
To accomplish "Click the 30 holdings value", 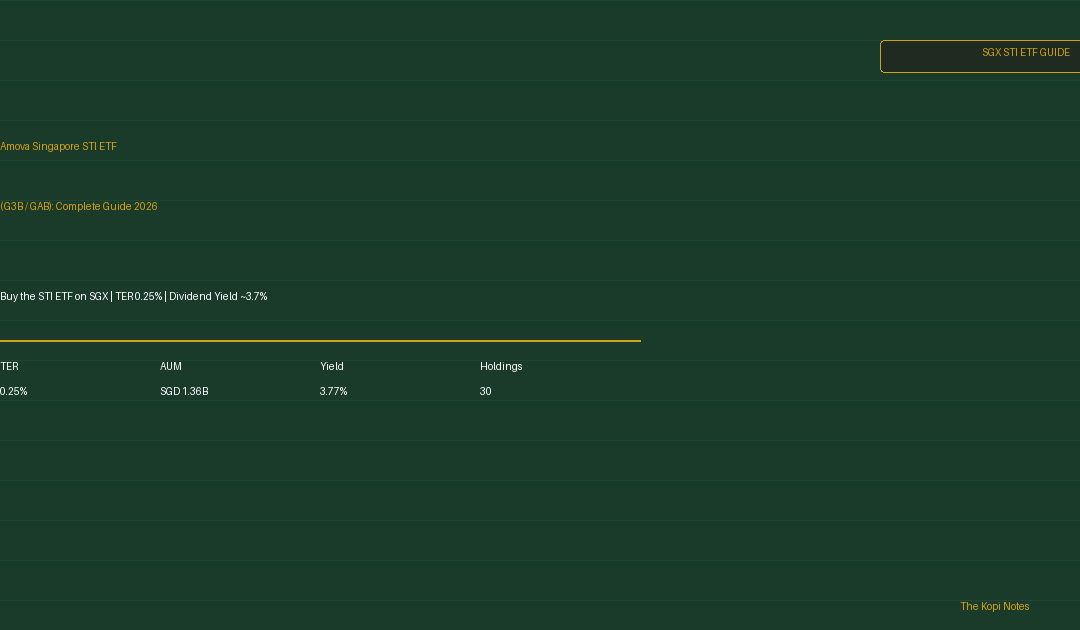I will point(486,391).
